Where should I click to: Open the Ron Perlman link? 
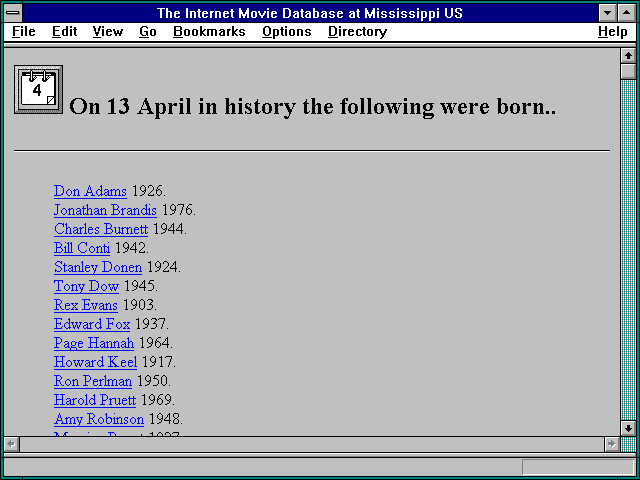tap(93, 381)
